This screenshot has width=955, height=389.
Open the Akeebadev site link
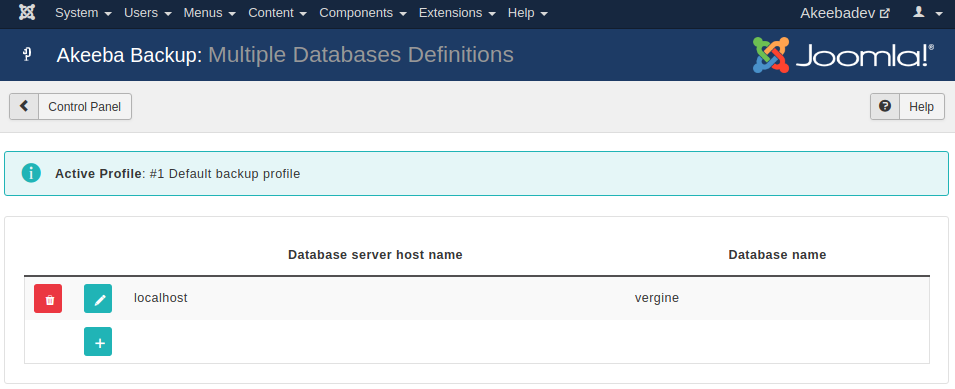pos(845,13)
